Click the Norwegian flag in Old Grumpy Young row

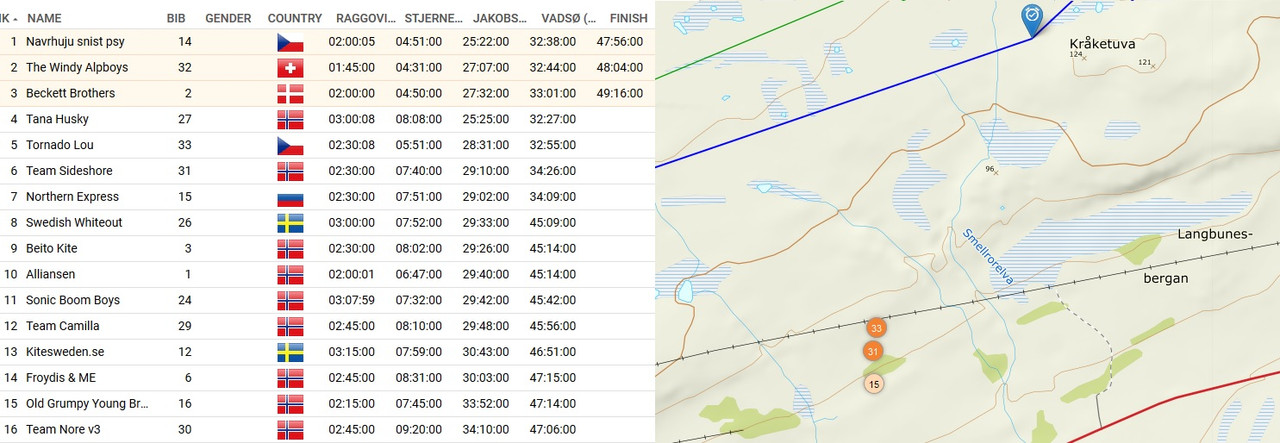point(290,405)
